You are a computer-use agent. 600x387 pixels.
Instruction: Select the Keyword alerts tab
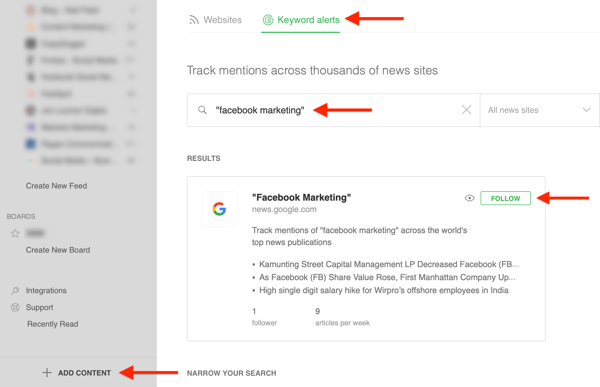[x=301, y=20]
